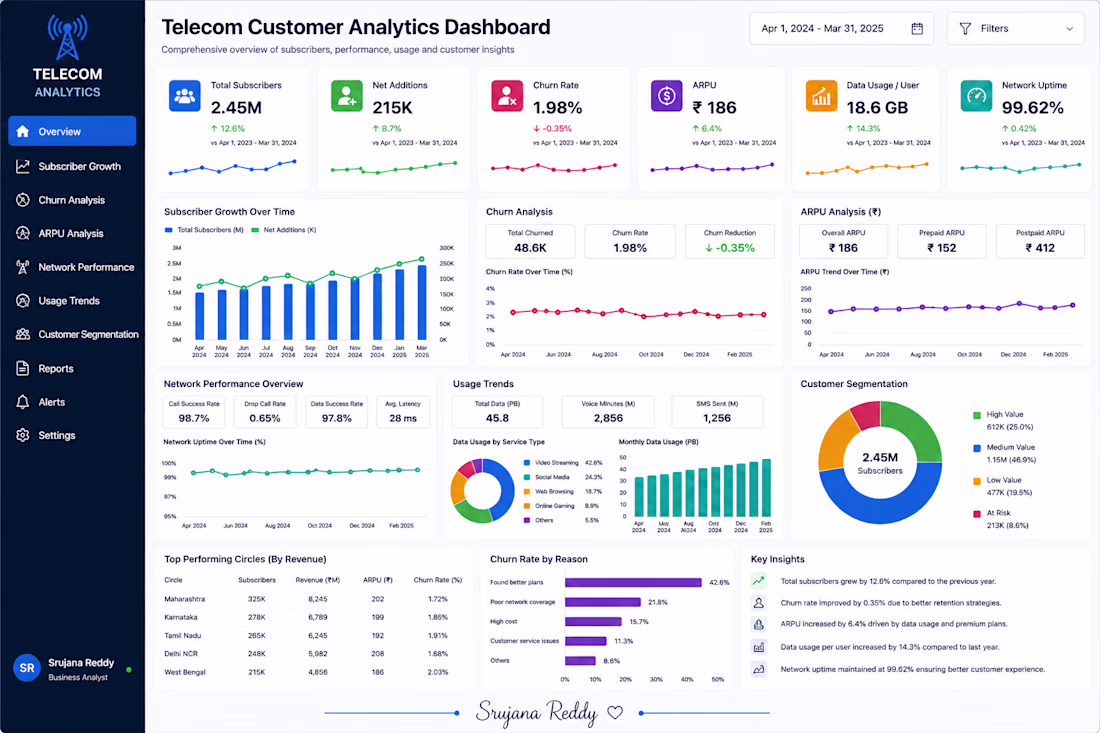Image resolution: width=1100 pixels, height=733 pixels.
Task: Go to the Overview menu item
Action: pos(72,131)
